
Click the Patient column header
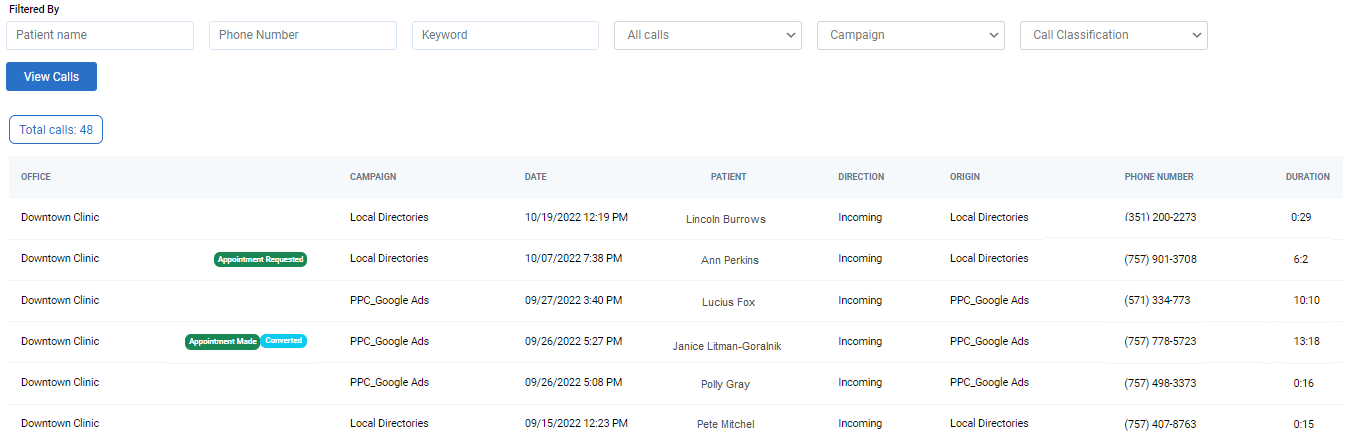(x=728, y=177)
